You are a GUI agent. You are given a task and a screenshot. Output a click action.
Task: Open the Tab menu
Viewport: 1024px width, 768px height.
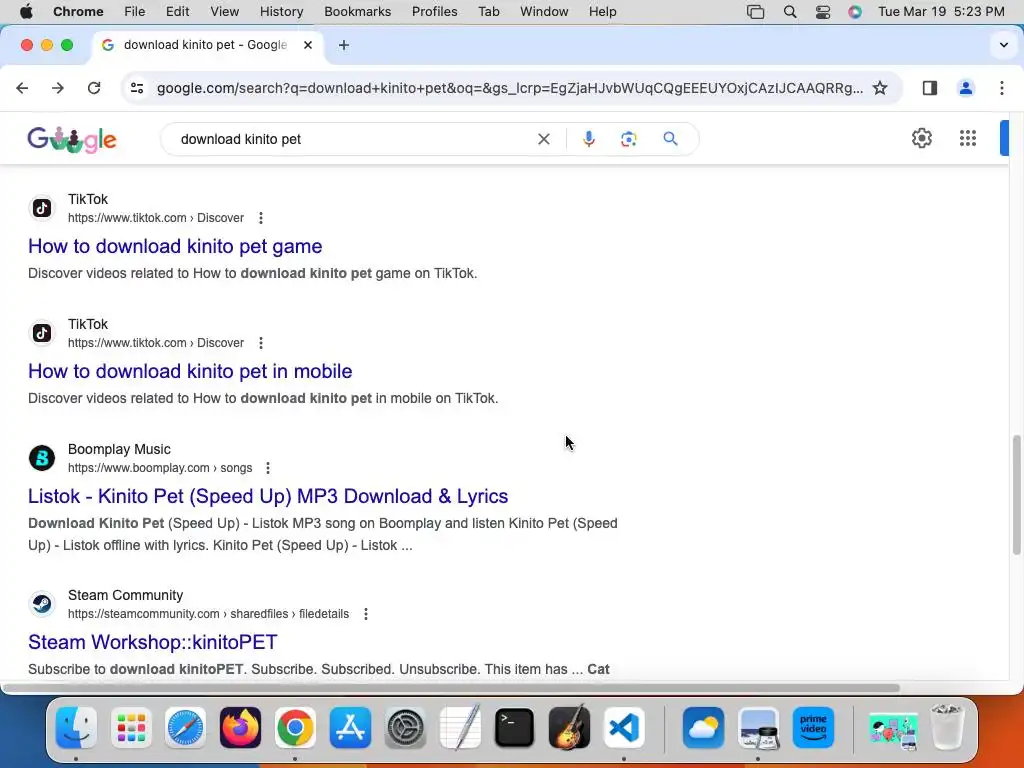488,11
